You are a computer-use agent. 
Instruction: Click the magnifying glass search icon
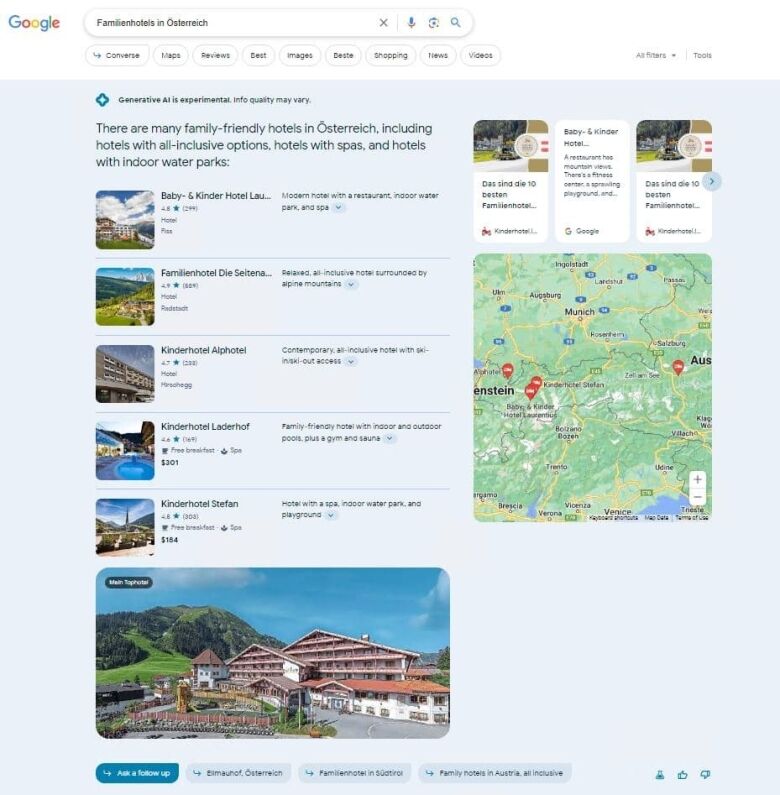(x=455, y=22)
